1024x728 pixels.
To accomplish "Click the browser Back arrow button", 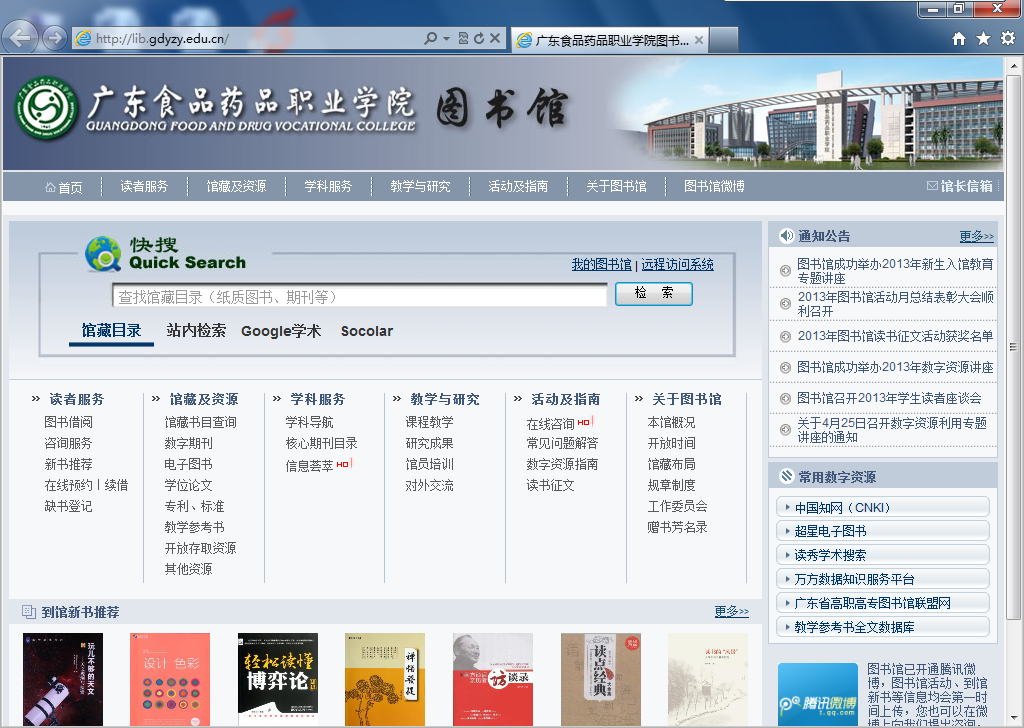I will (20, 37).
